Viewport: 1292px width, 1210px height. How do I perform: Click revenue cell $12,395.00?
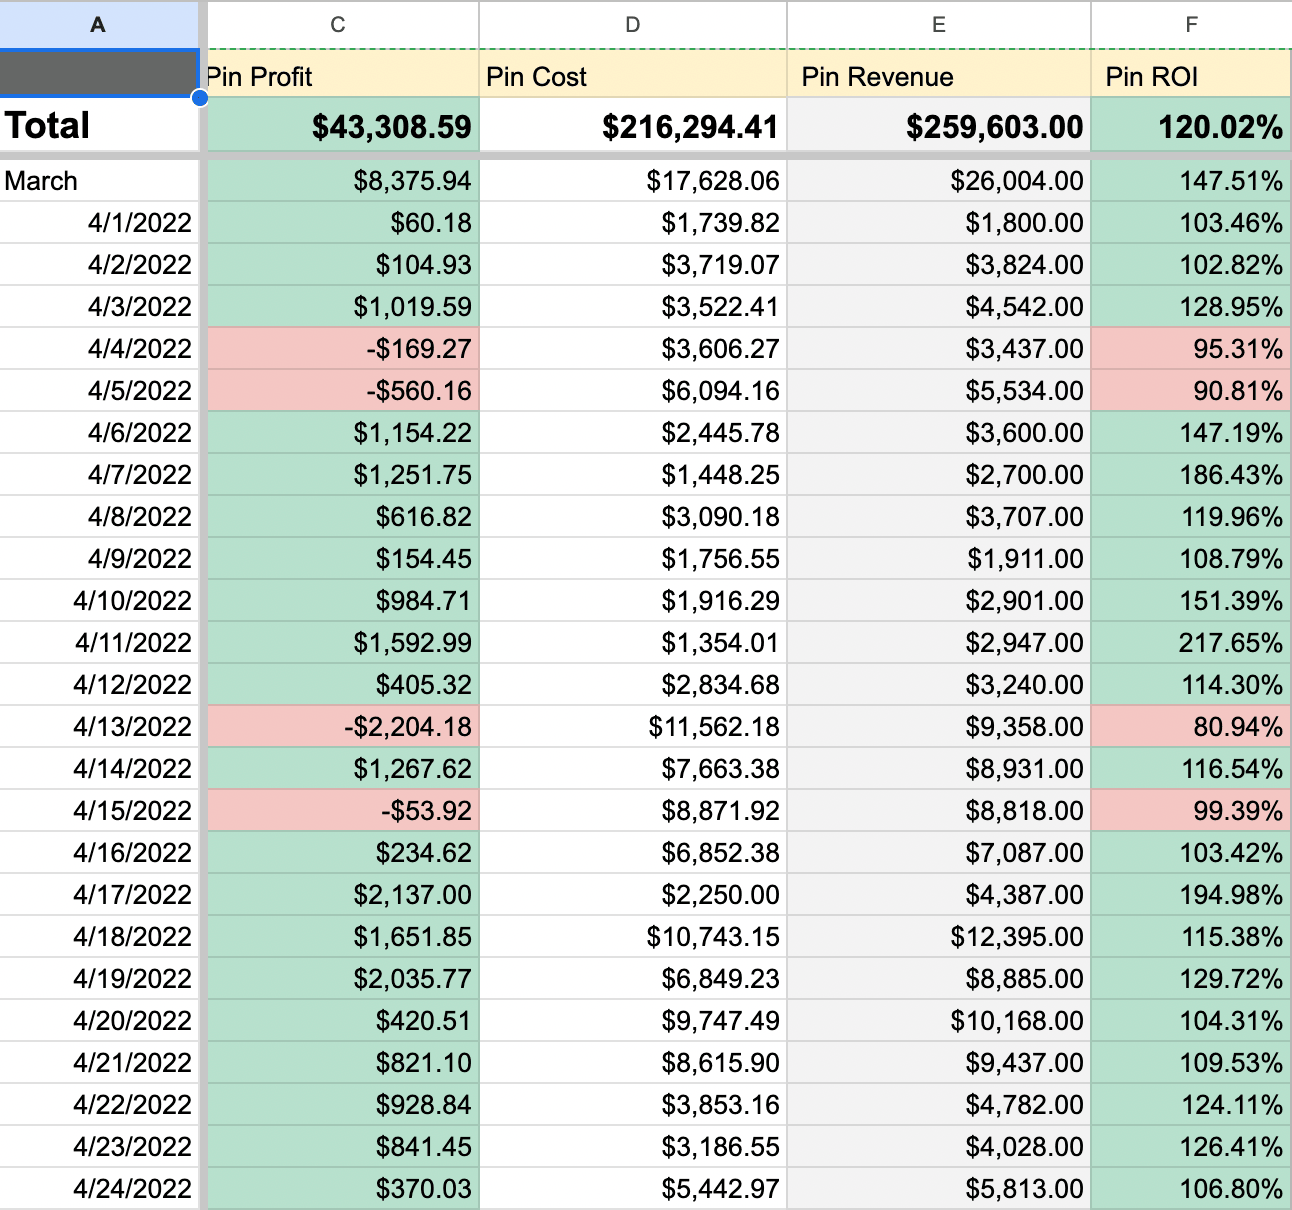click(938, 937)
